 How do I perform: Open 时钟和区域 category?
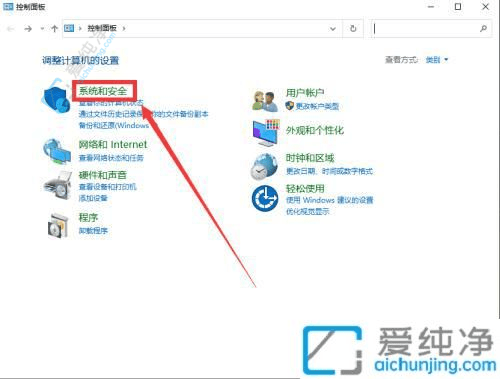click(310, 158)
